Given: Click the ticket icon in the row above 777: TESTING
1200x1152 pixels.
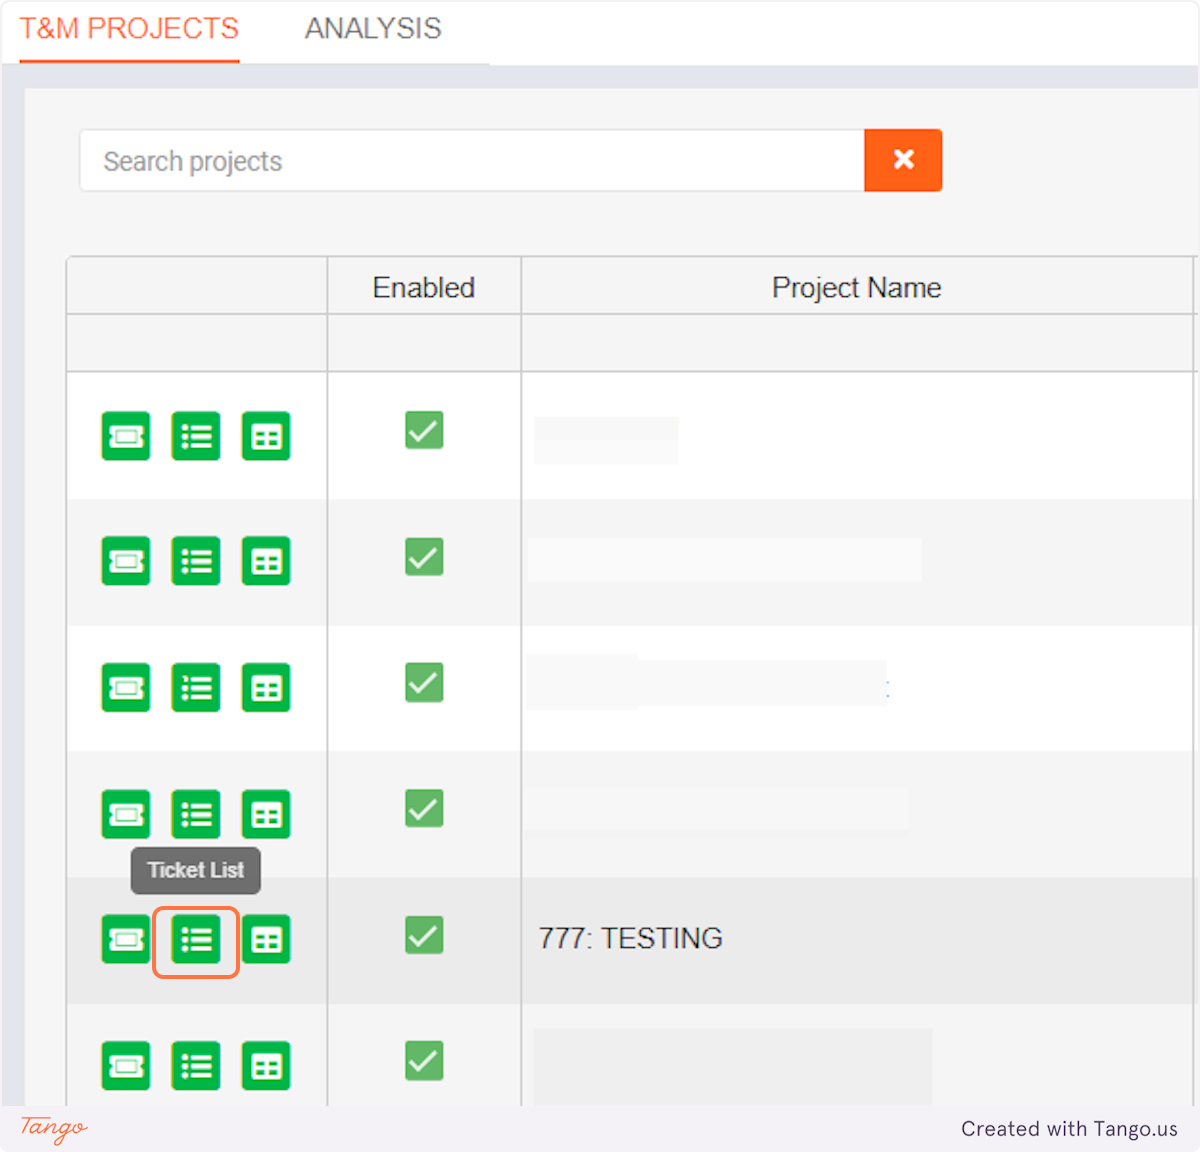Looking at the screenshot, I should [126, 814].
